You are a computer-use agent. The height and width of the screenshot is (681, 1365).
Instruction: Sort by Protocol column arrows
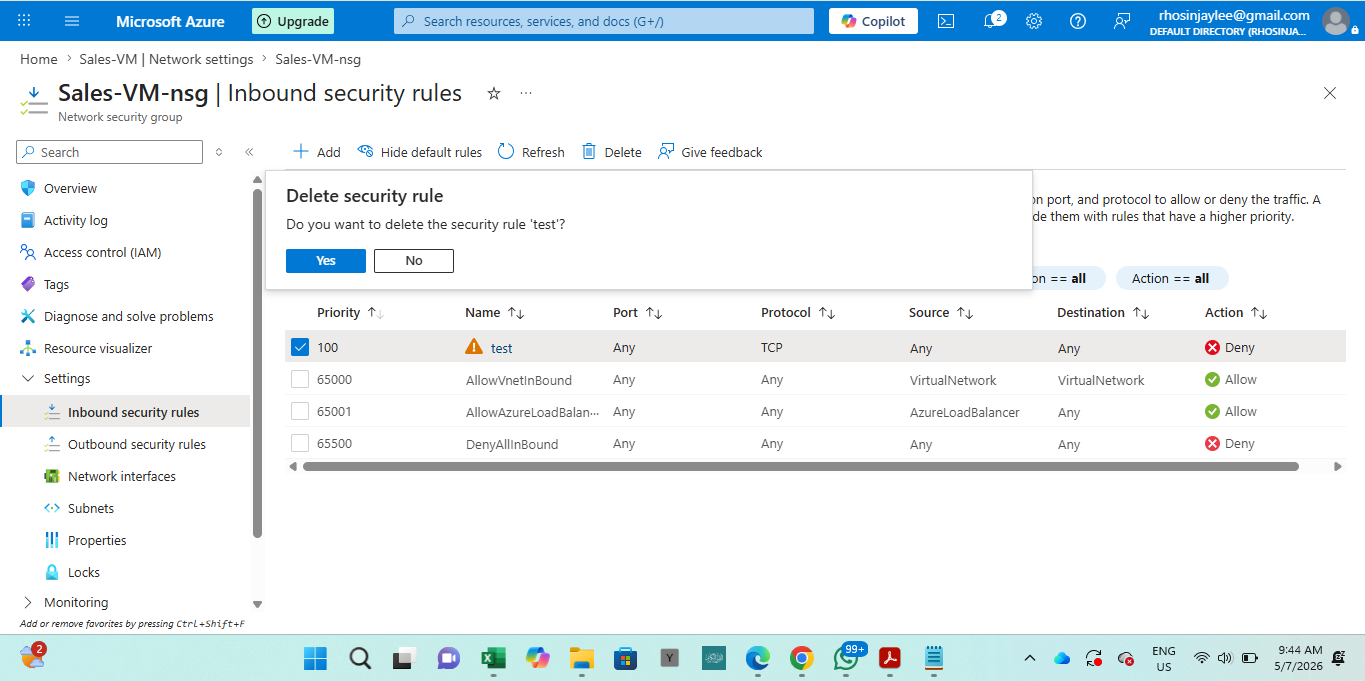[x=827, y=313]
